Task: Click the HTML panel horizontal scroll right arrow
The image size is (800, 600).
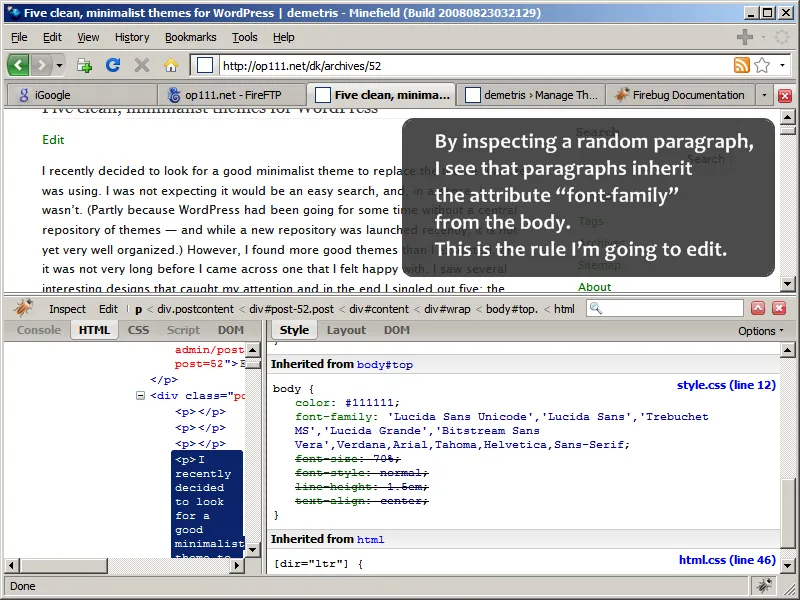Action: tap(236, 565)
